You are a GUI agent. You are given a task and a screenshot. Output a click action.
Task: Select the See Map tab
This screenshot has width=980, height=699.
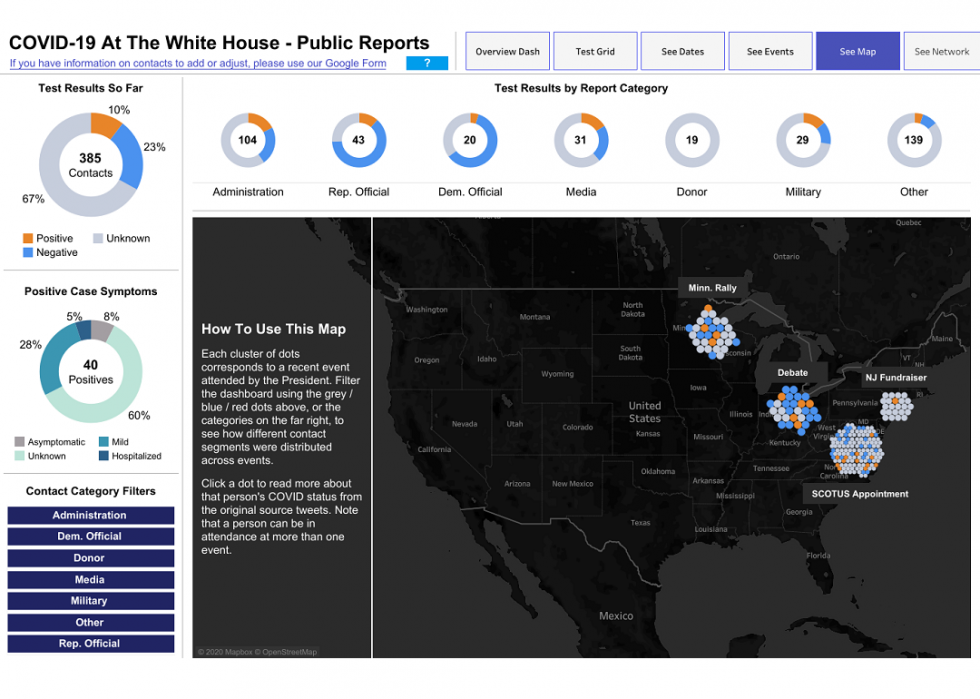tap(858, 51)
